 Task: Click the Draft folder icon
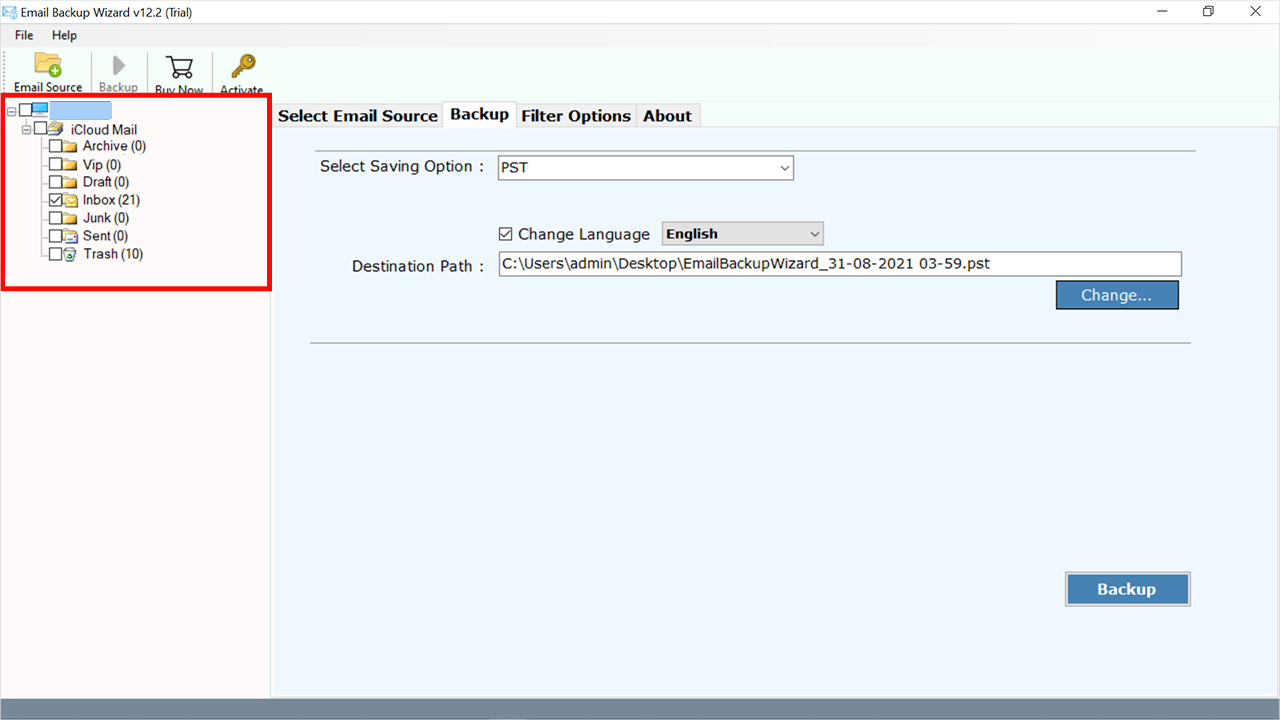tap(70, 182)
